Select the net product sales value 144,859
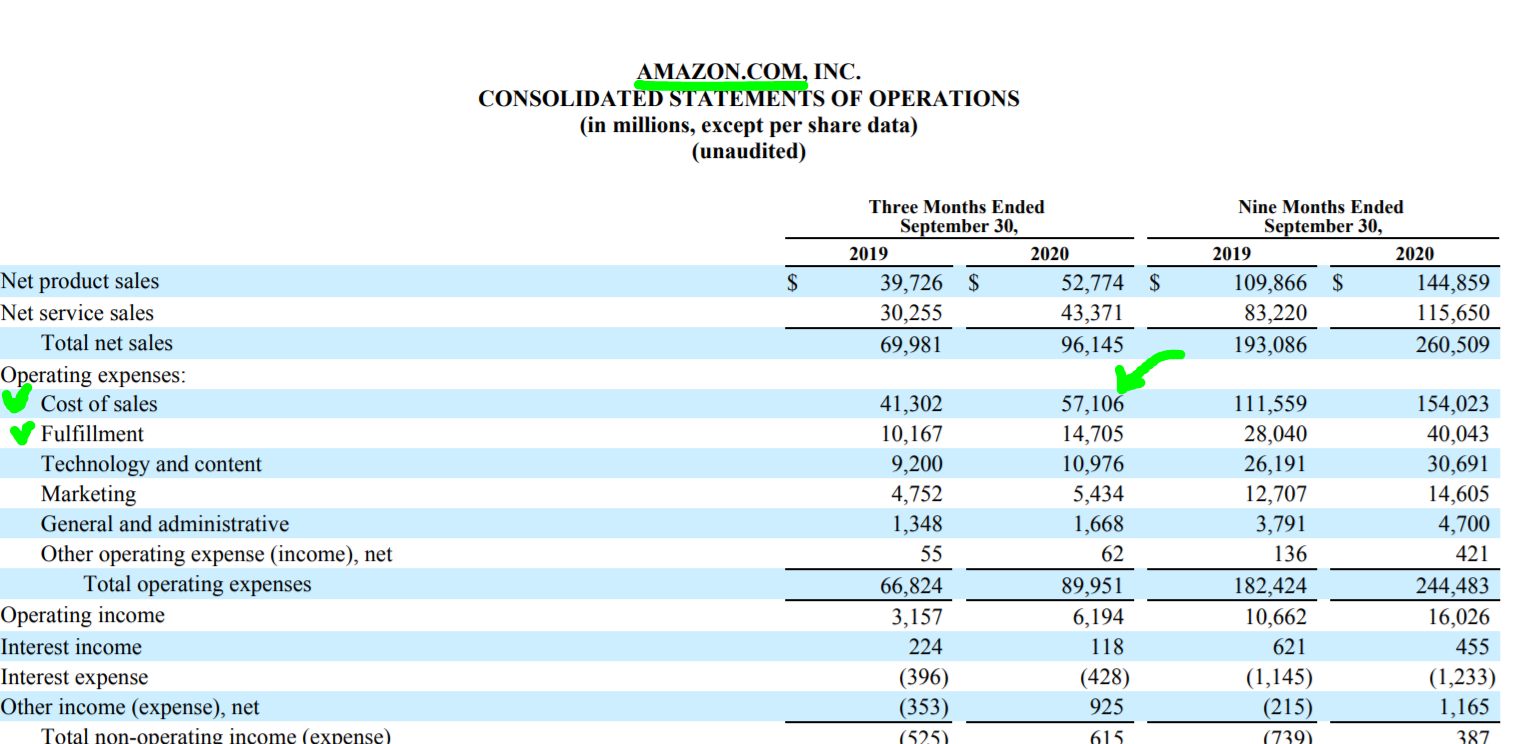1529x744 pixels. [x=1452, y=282]
